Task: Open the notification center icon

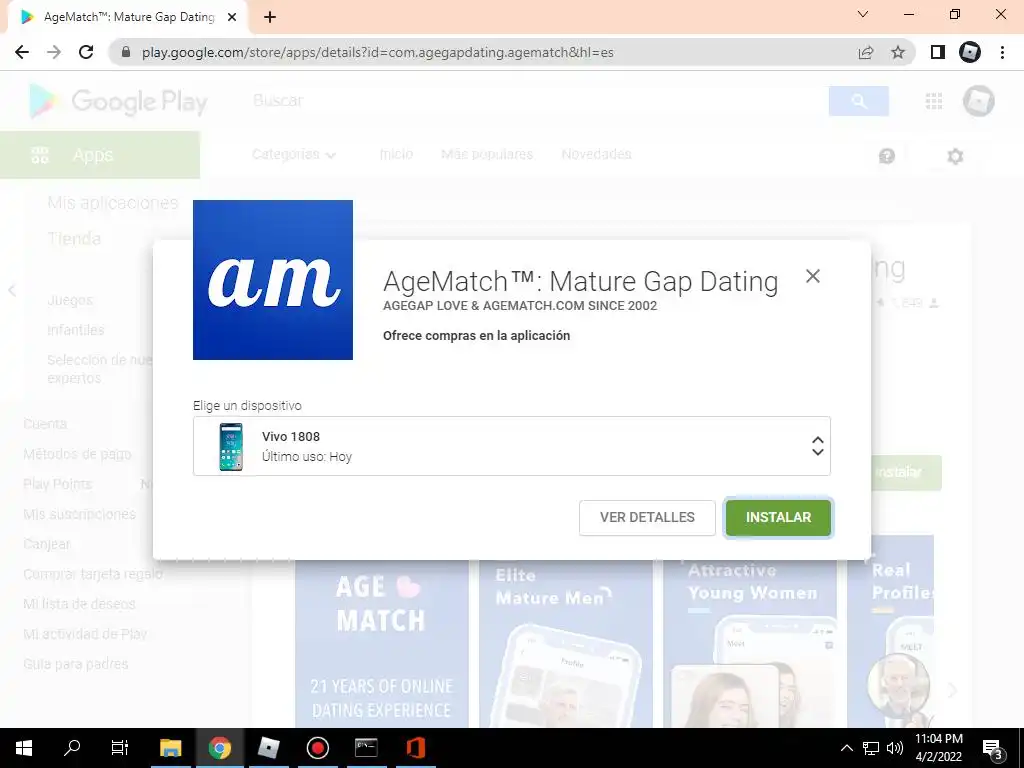Action: (x=992, y=748)
